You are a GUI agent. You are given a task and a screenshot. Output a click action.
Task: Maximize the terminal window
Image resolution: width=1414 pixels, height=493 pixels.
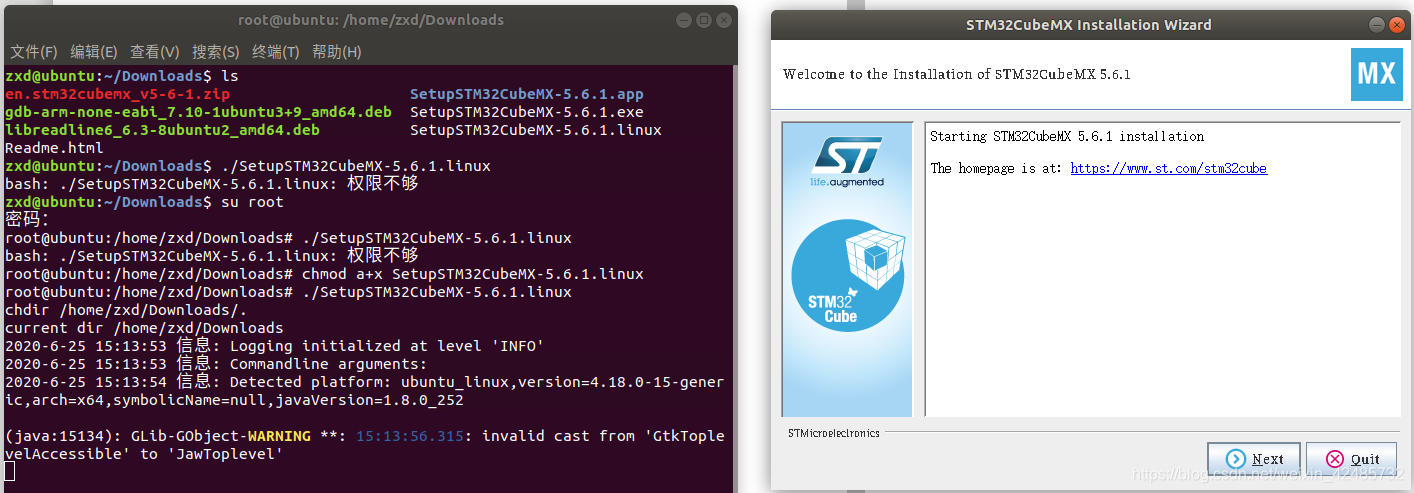[703, 20]
